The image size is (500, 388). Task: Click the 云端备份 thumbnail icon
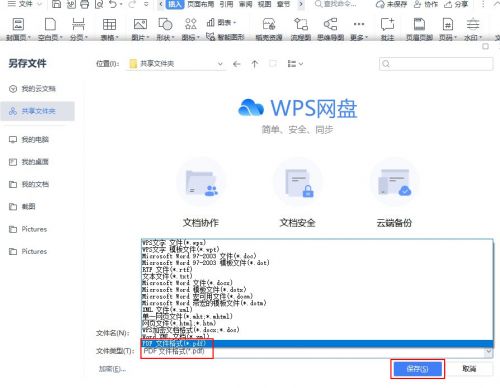[x=395, y=182]
